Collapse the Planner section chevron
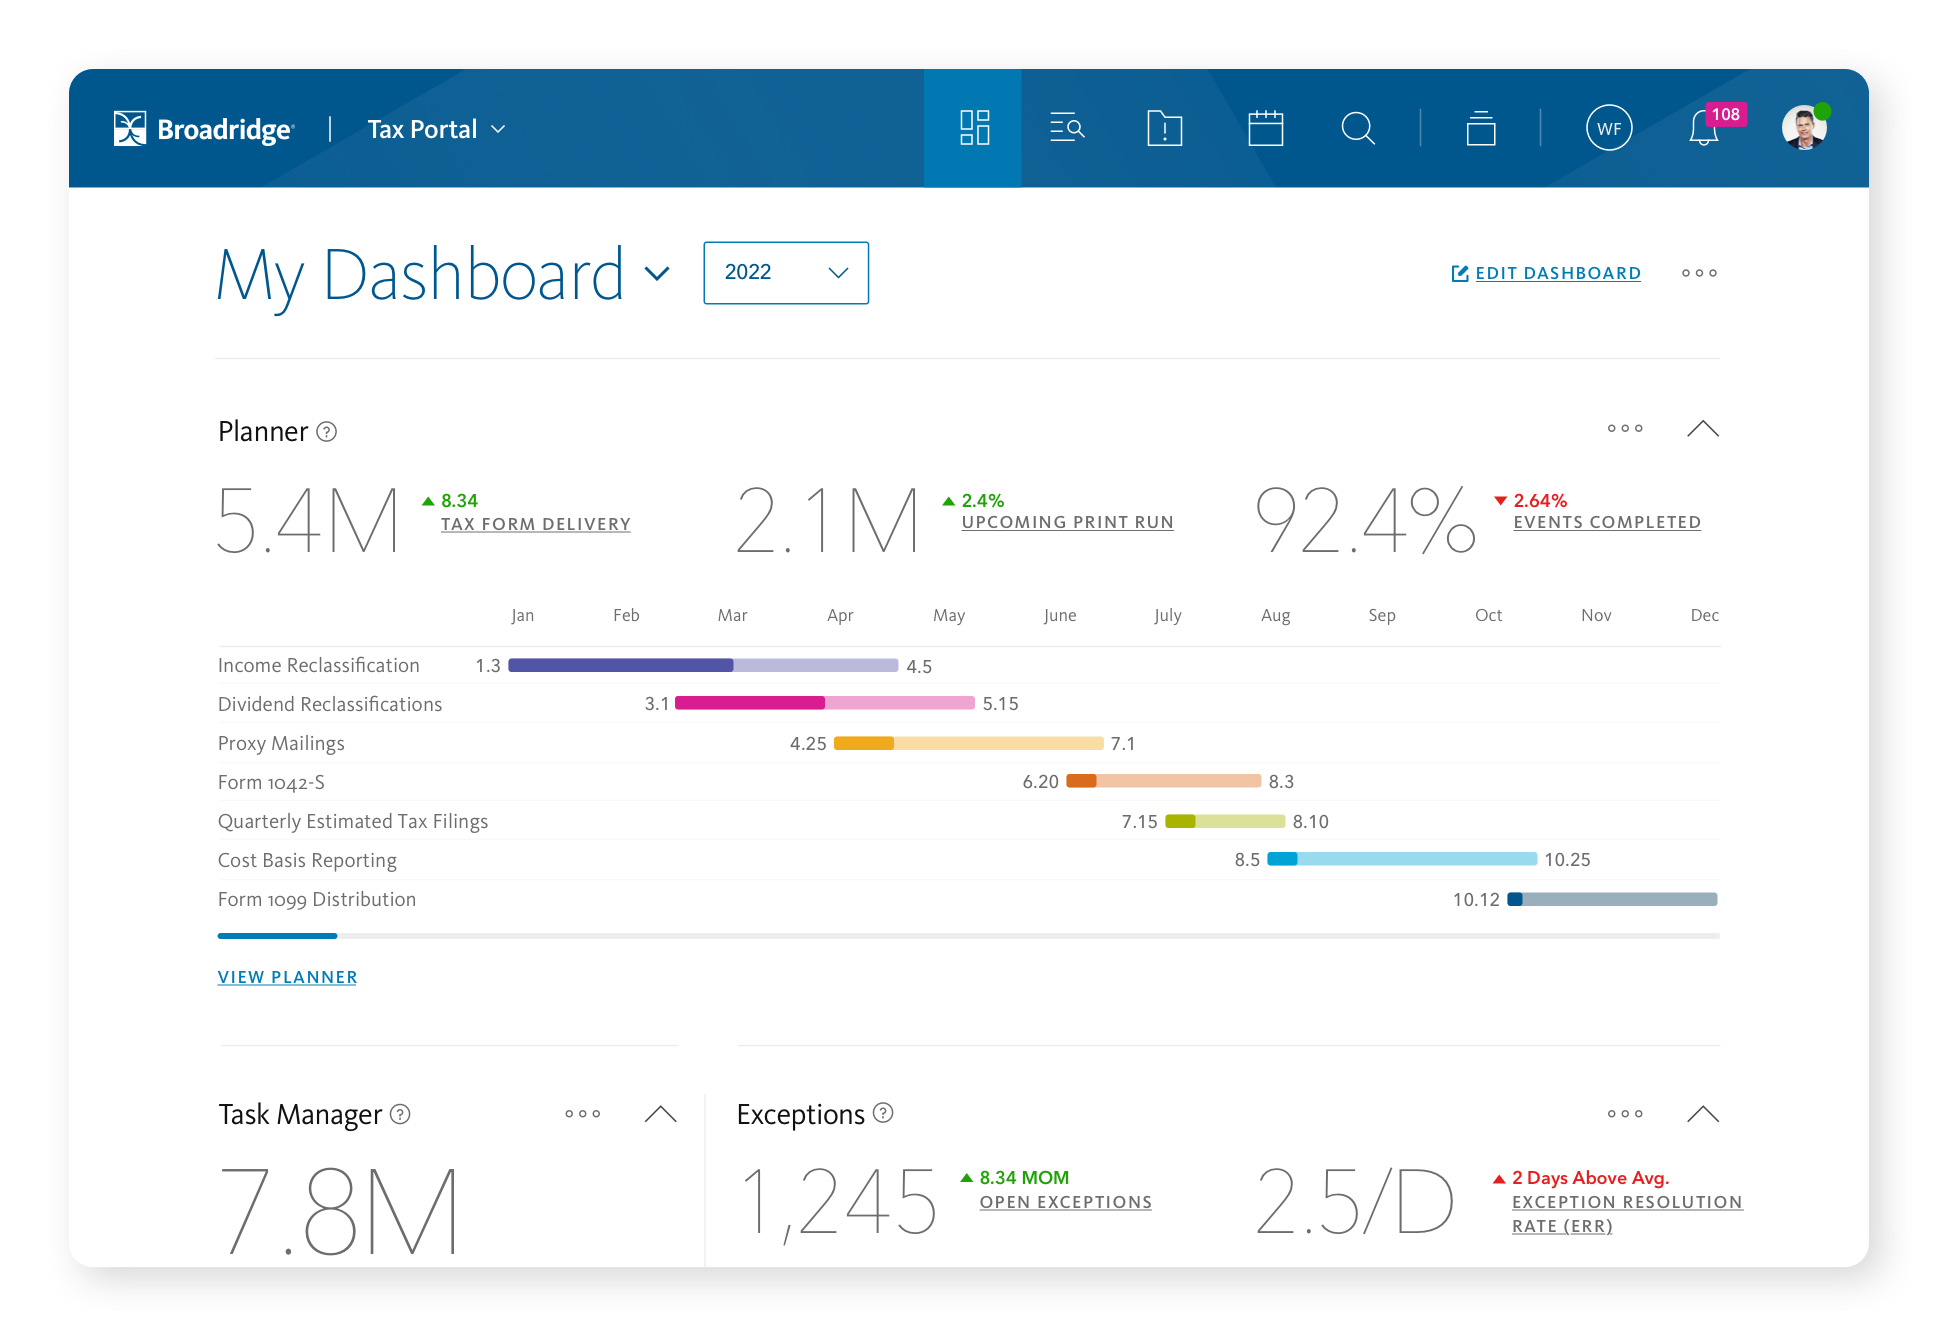The width and height of the screenshot is (1938, 1337). pyautogui.click(x=1702, y=429)
